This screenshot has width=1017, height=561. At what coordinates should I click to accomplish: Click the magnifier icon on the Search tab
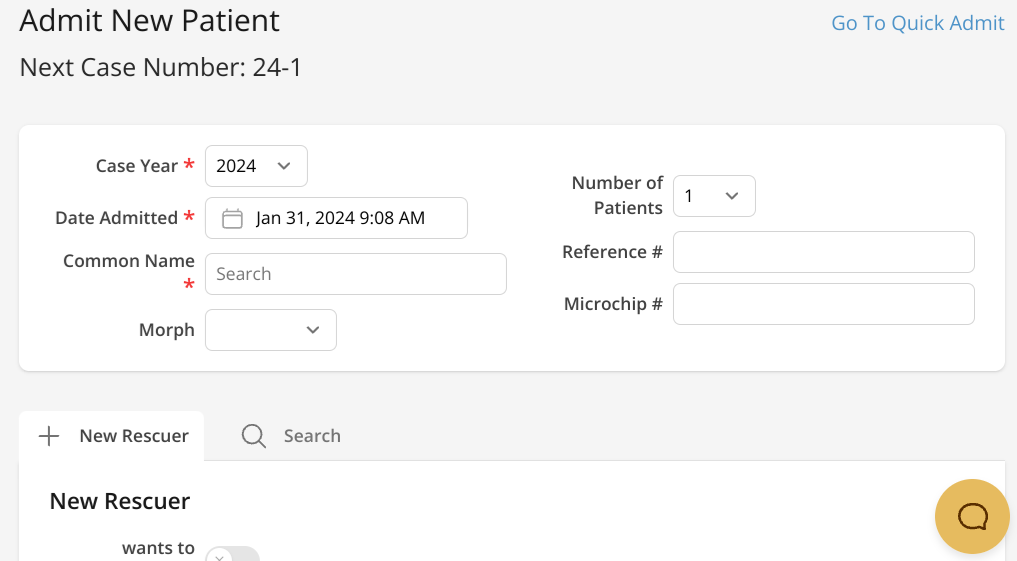coord(254,436)
